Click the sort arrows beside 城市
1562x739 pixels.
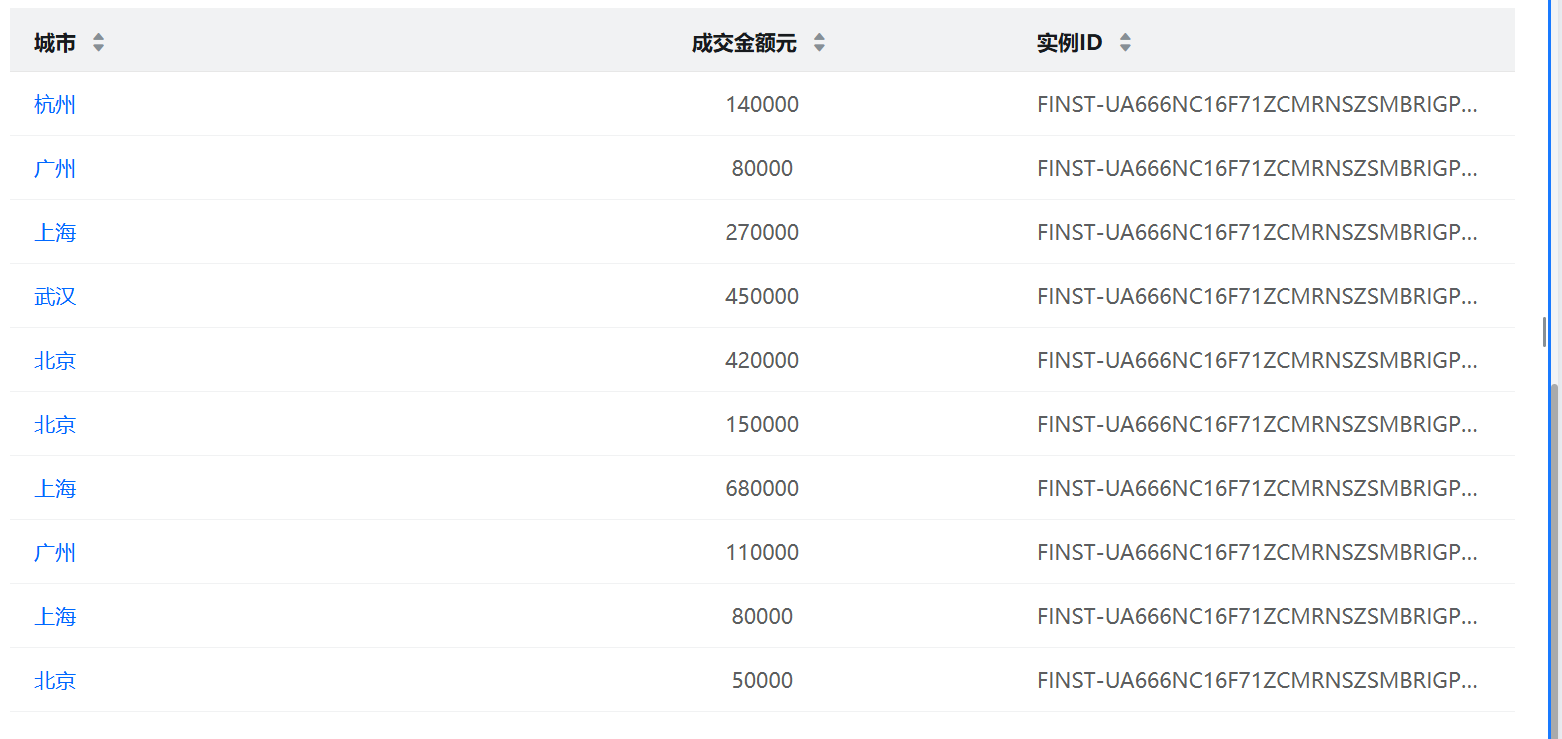pyautogui.click(x=98, y=42)
